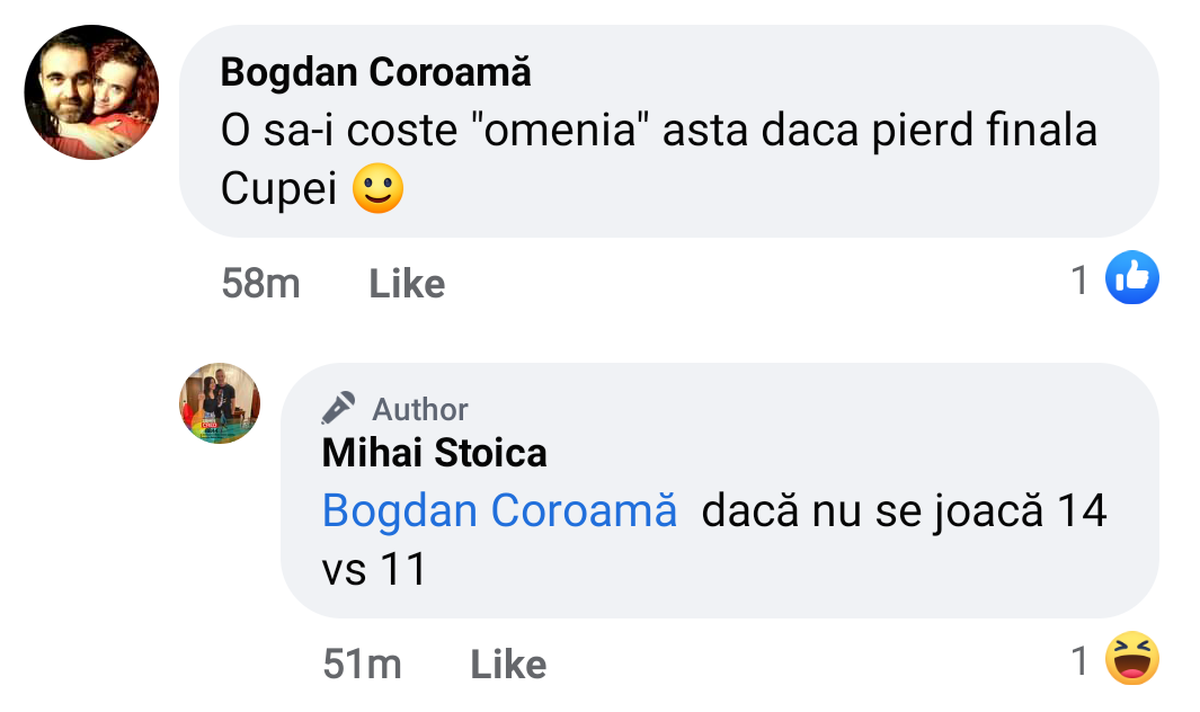The height and width of the screenshot is (712, 1200).
Task: Open Bogdan Coroamă's profile picture
Action: tap(91, 91)
